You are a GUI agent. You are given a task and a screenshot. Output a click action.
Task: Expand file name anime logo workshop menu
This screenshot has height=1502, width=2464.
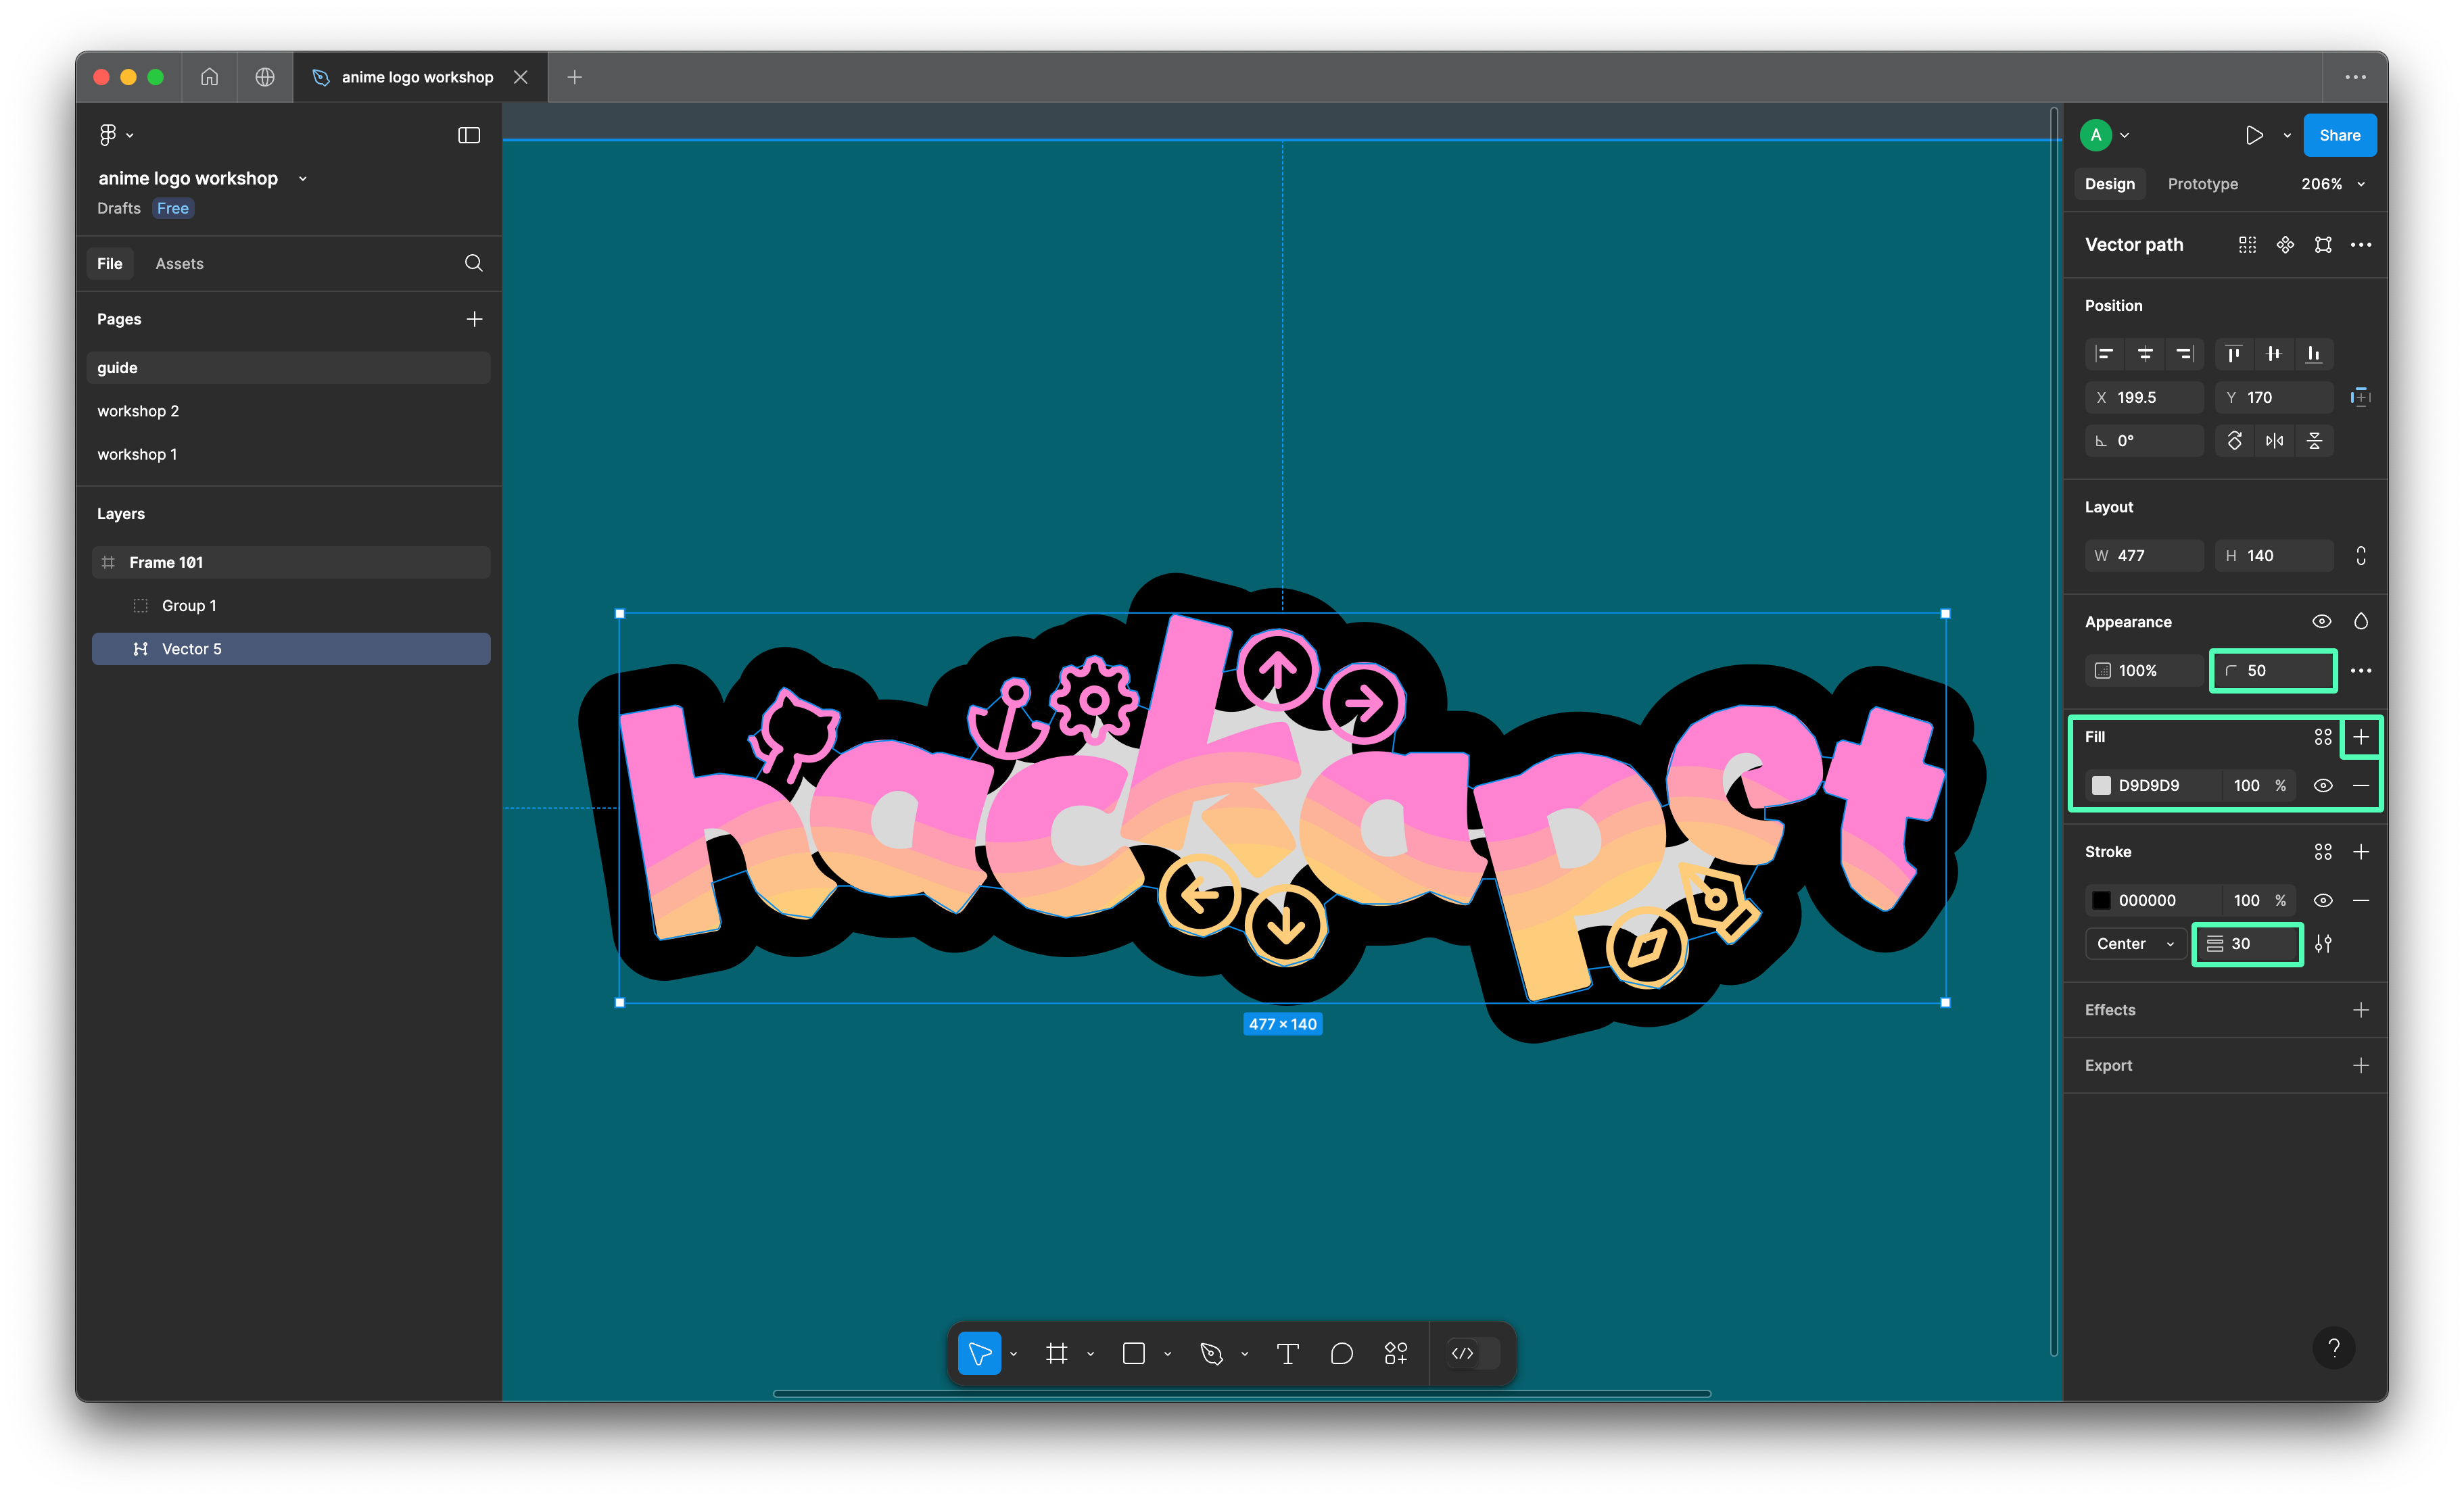pyautogui.click(x=302, y=179)
